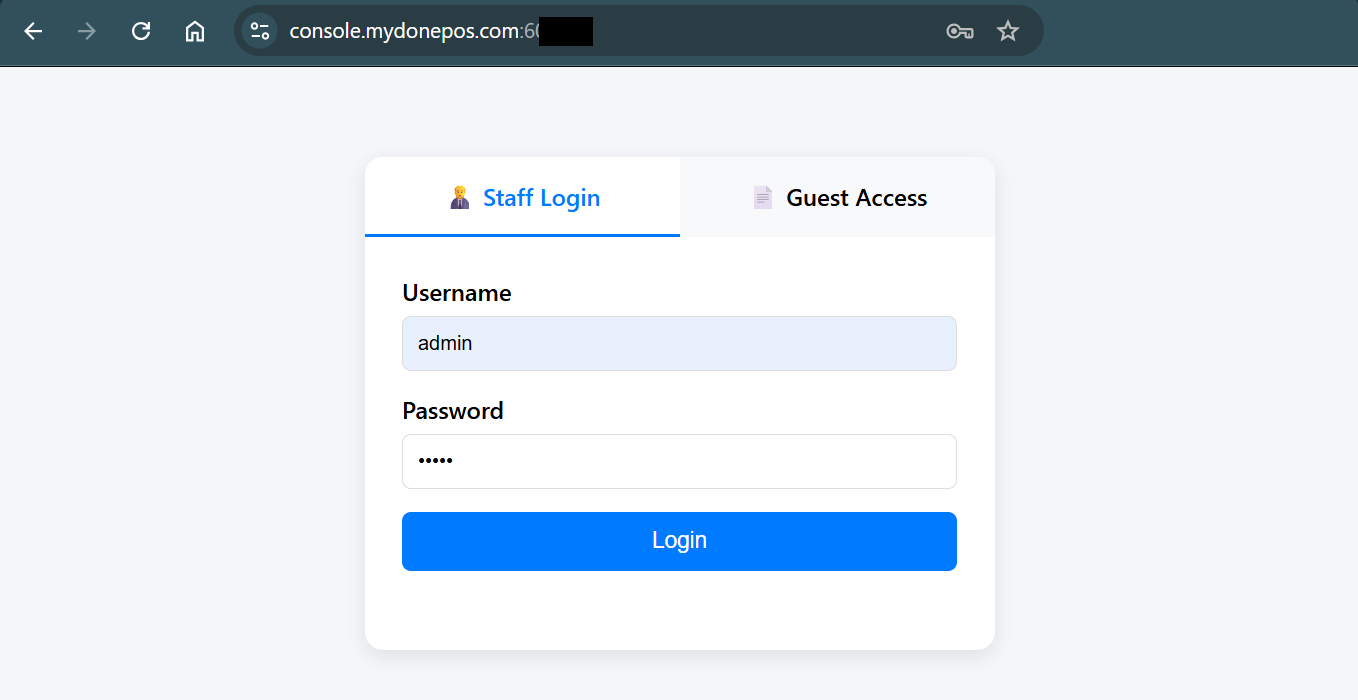1358x700 pixels.
Task: Bookmark this page with the star
Action: 1008,31
